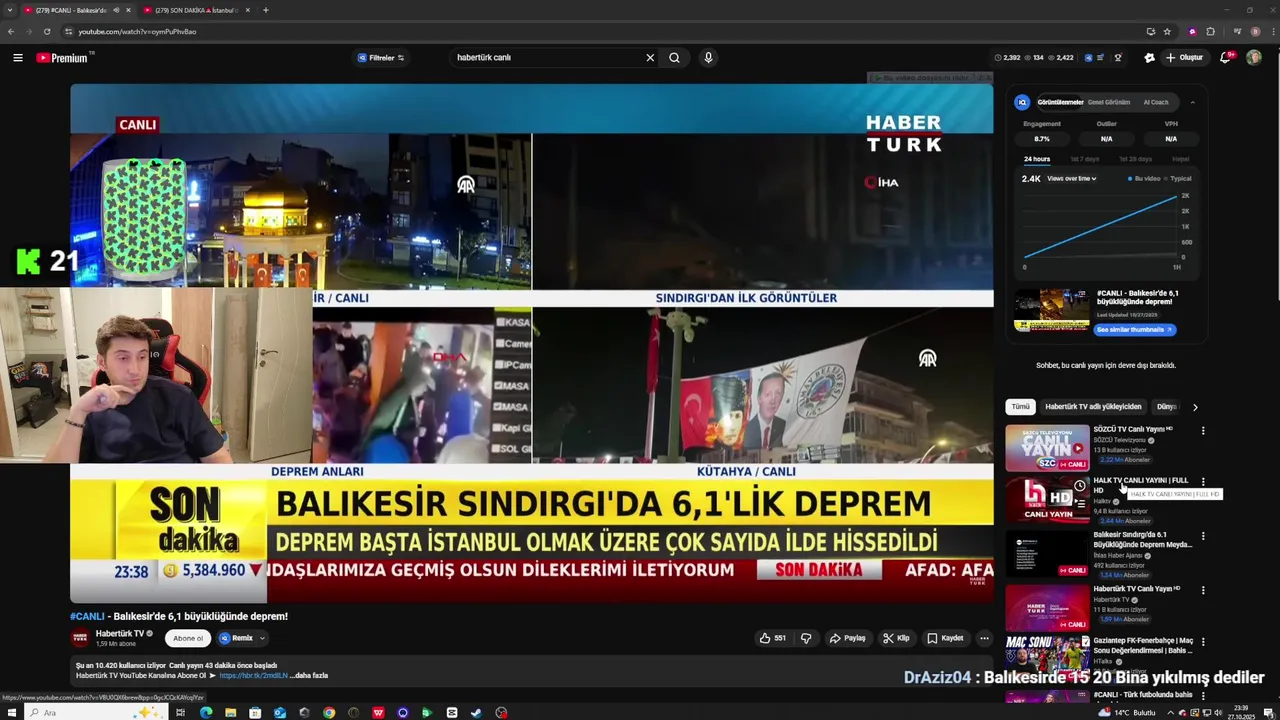Image resolution: width=1280 pixels, height=720 pixels.
Task: Open the hbr.tk subscription link
Action: click(253, 675)
